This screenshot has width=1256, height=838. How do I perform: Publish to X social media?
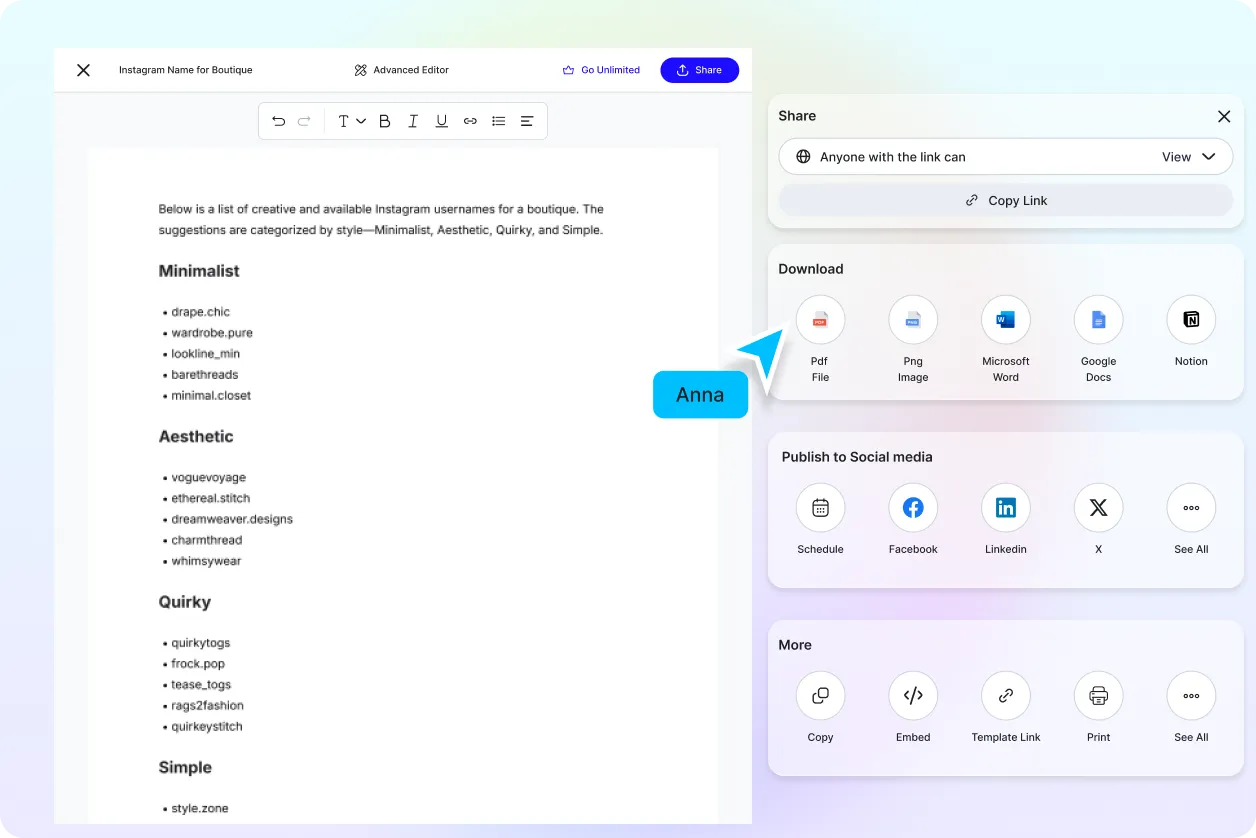(x=1098, y=507)
